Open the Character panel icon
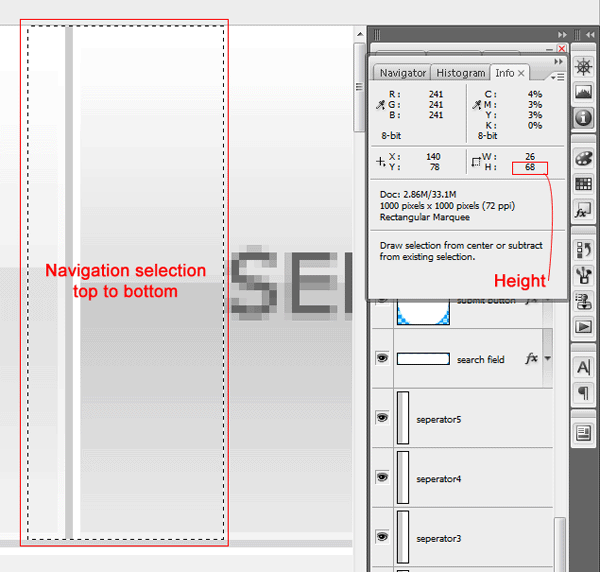This screenshot has width=600, height=572. [583, 367]
